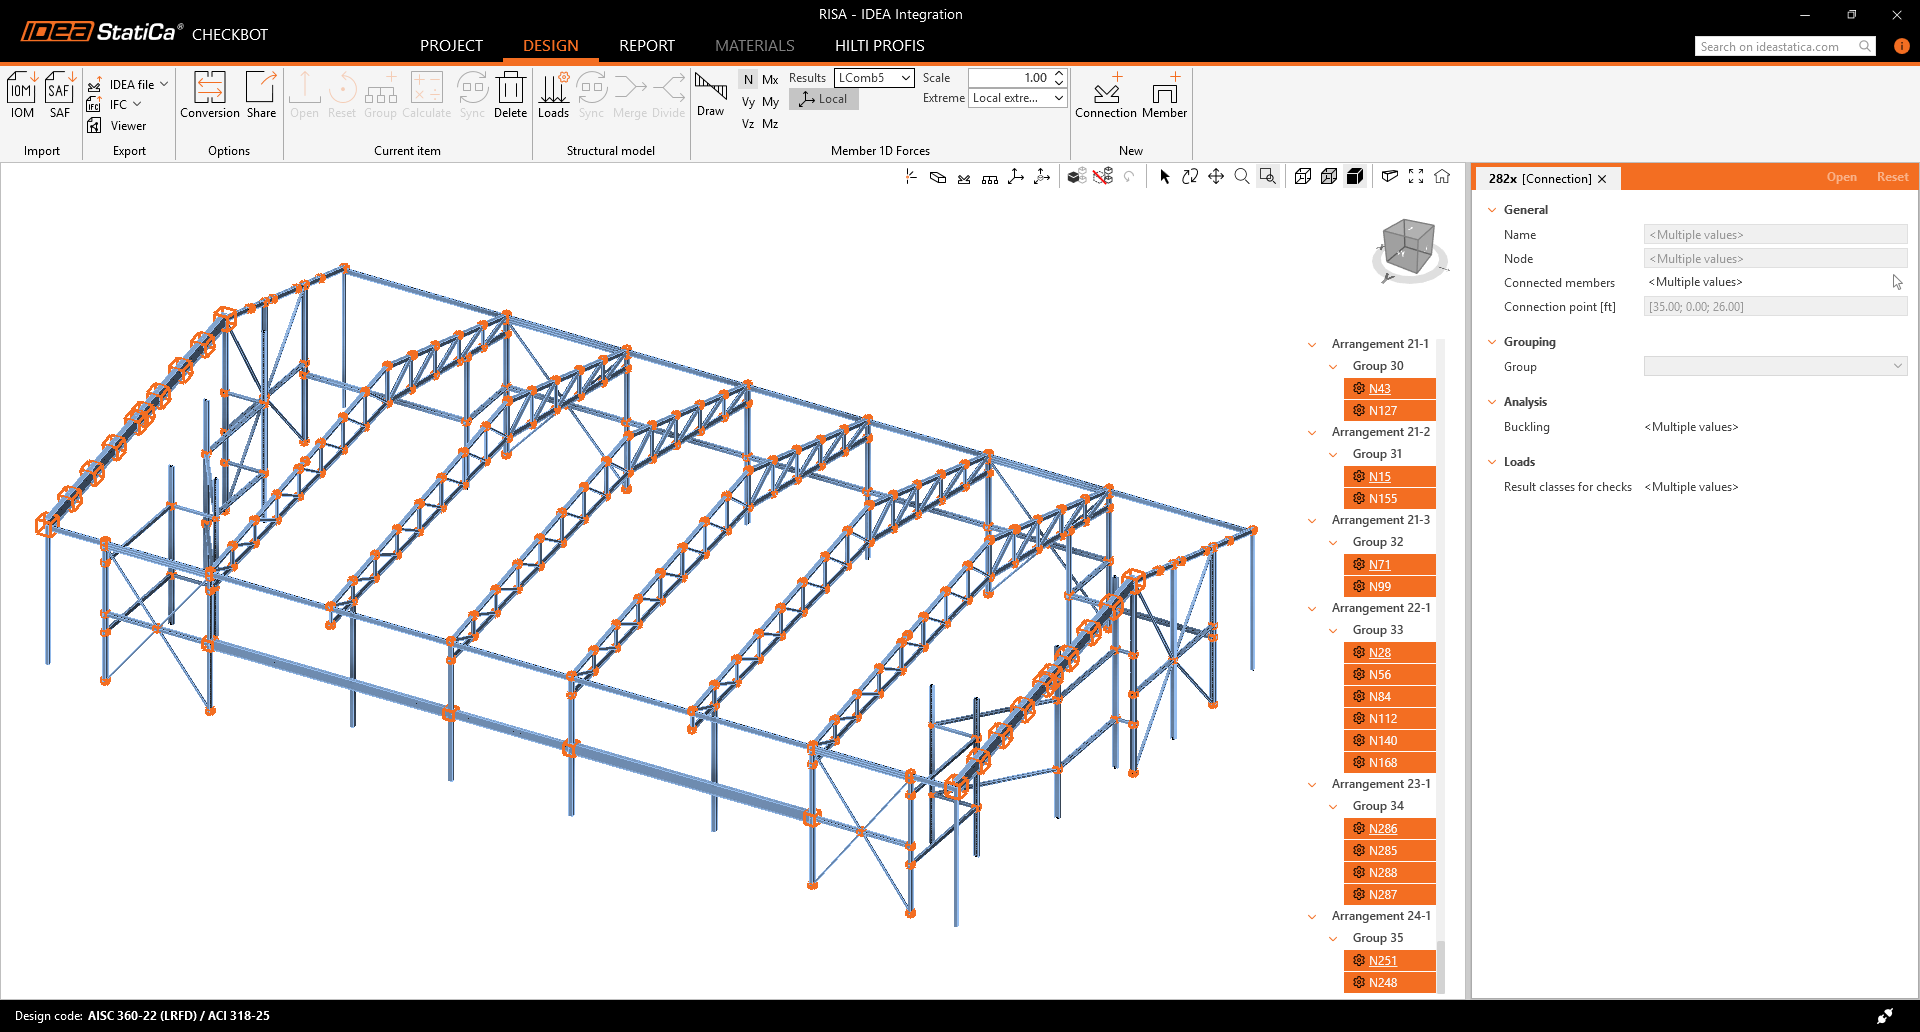Toggle the Local coordinate button
1920x1032 pixels.
coord(824,99)
